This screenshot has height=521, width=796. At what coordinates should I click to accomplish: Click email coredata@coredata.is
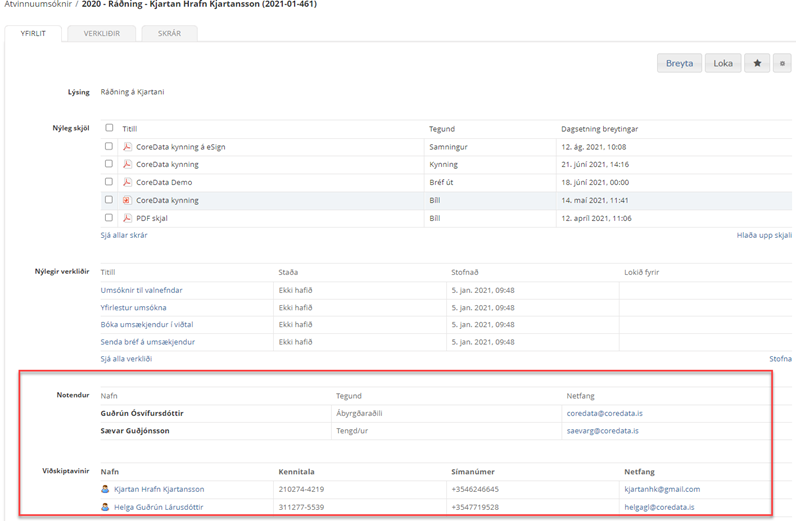(x=603, y=413)
